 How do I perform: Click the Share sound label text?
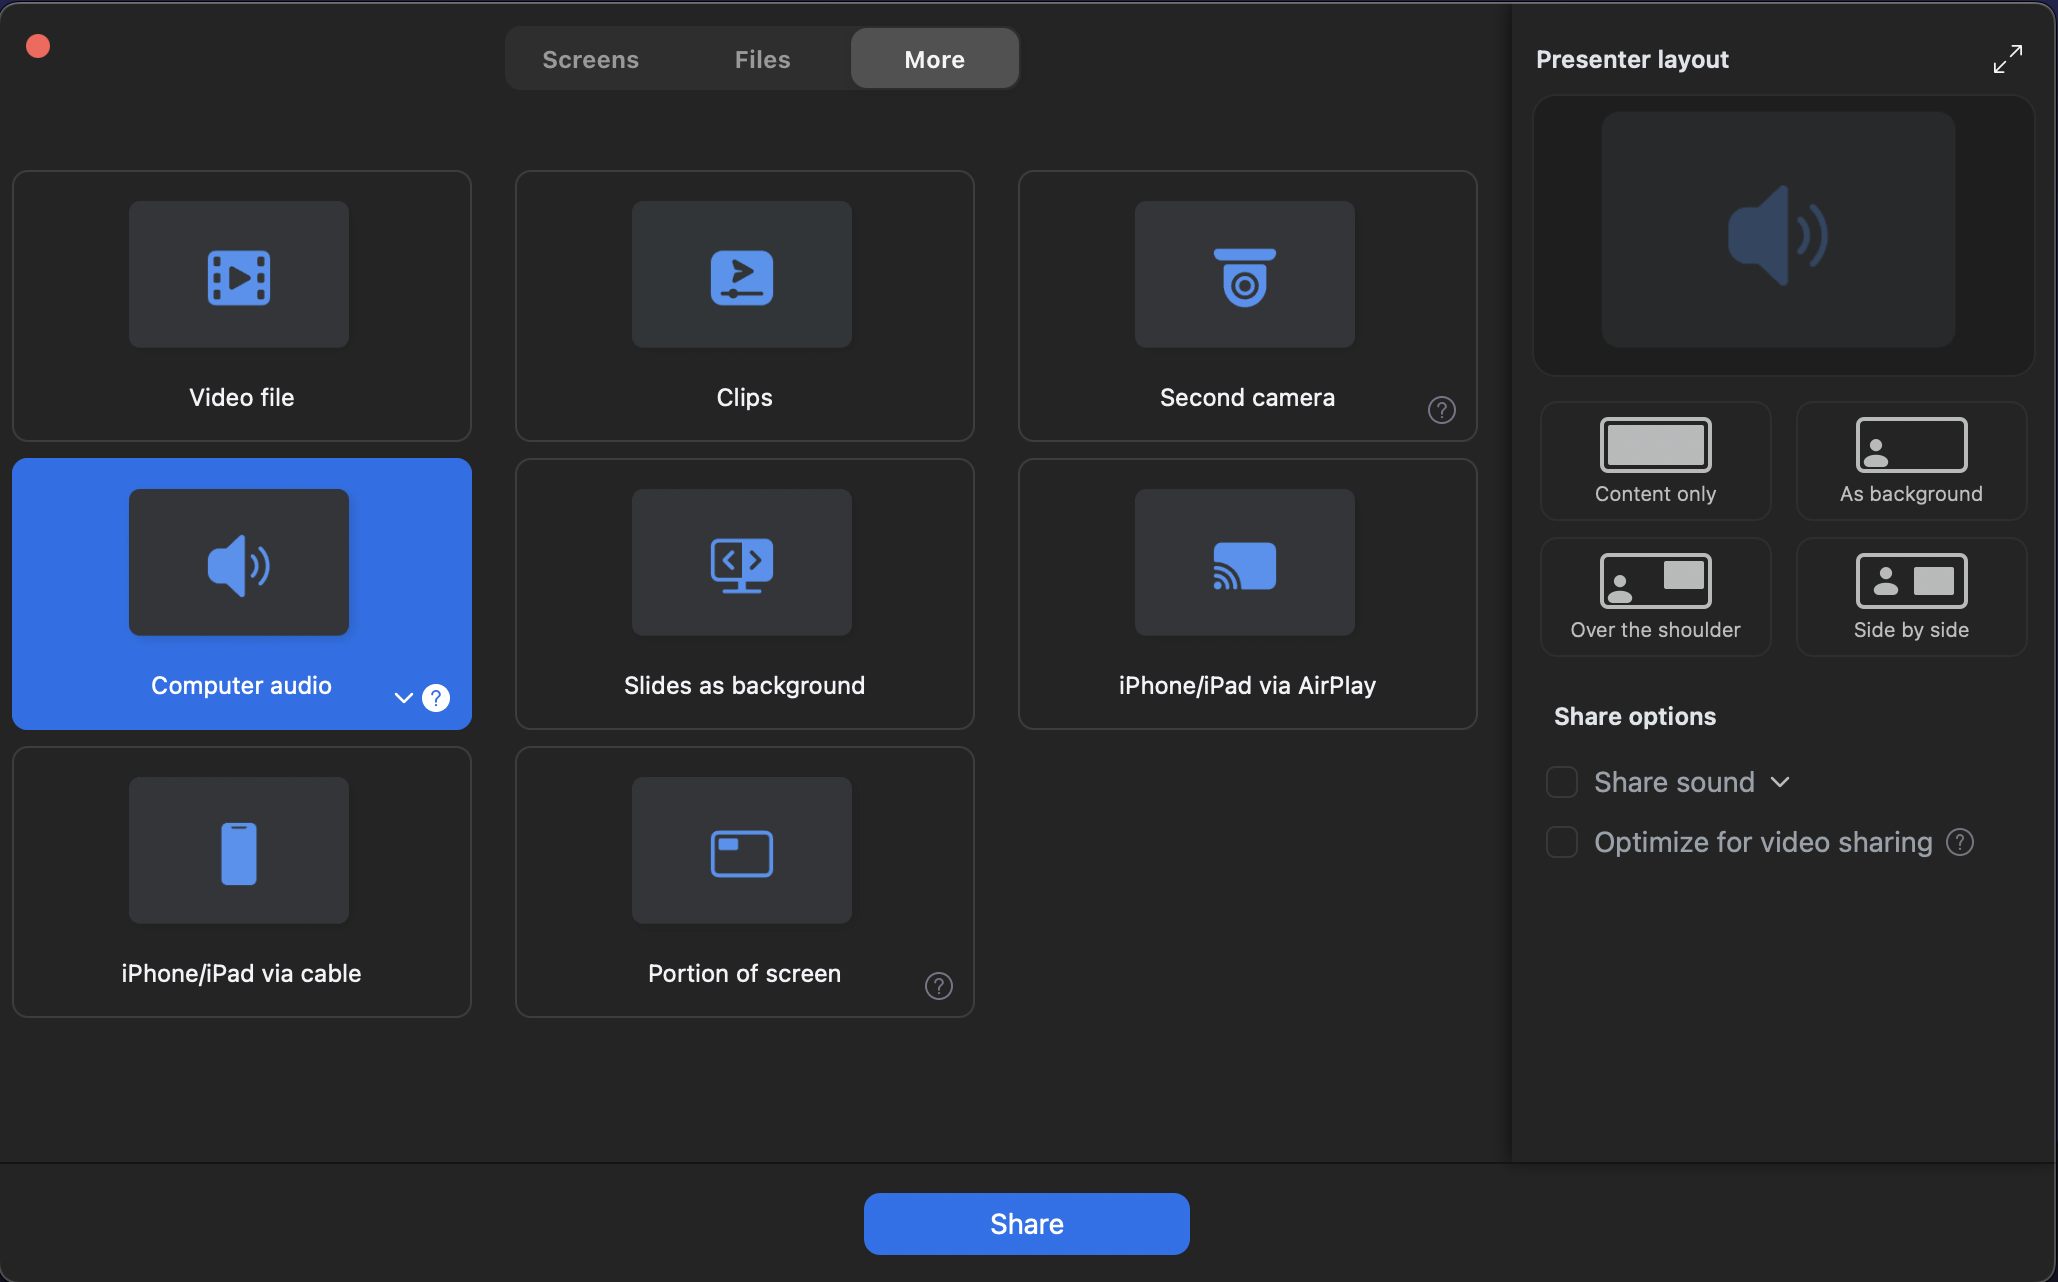click(x=1675, y=782)
